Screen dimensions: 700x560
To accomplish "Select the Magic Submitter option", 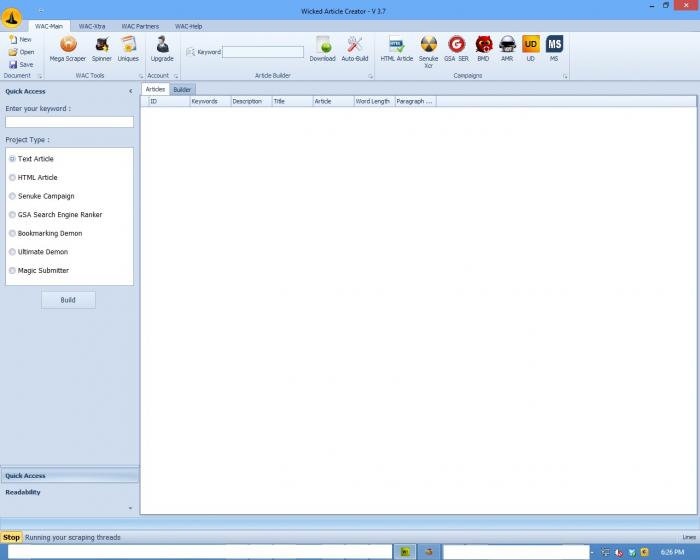I will 39,271.
